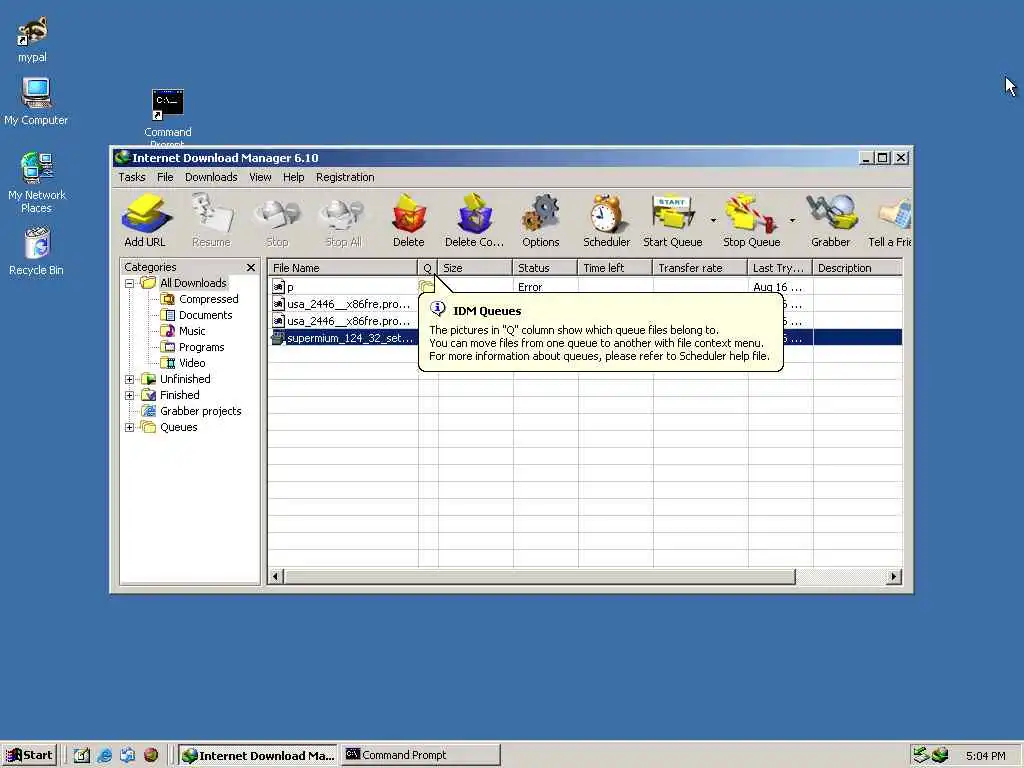Open the mypal desktop shortcut
1024x768 pixels.
click(x=32, y=39)
